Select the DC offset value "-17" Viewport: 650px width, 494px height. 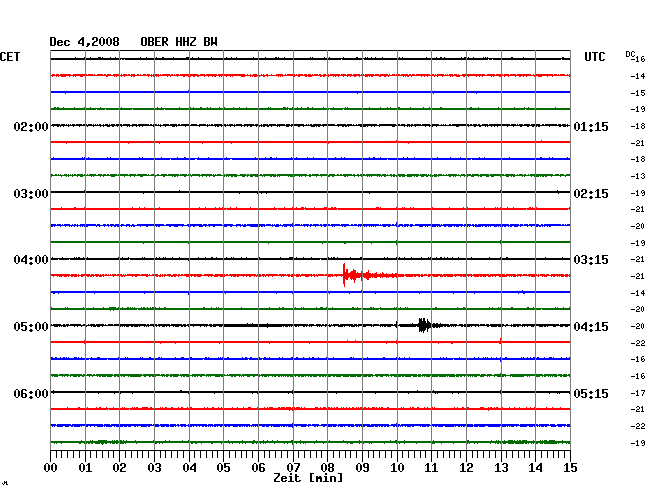(638, 393)
